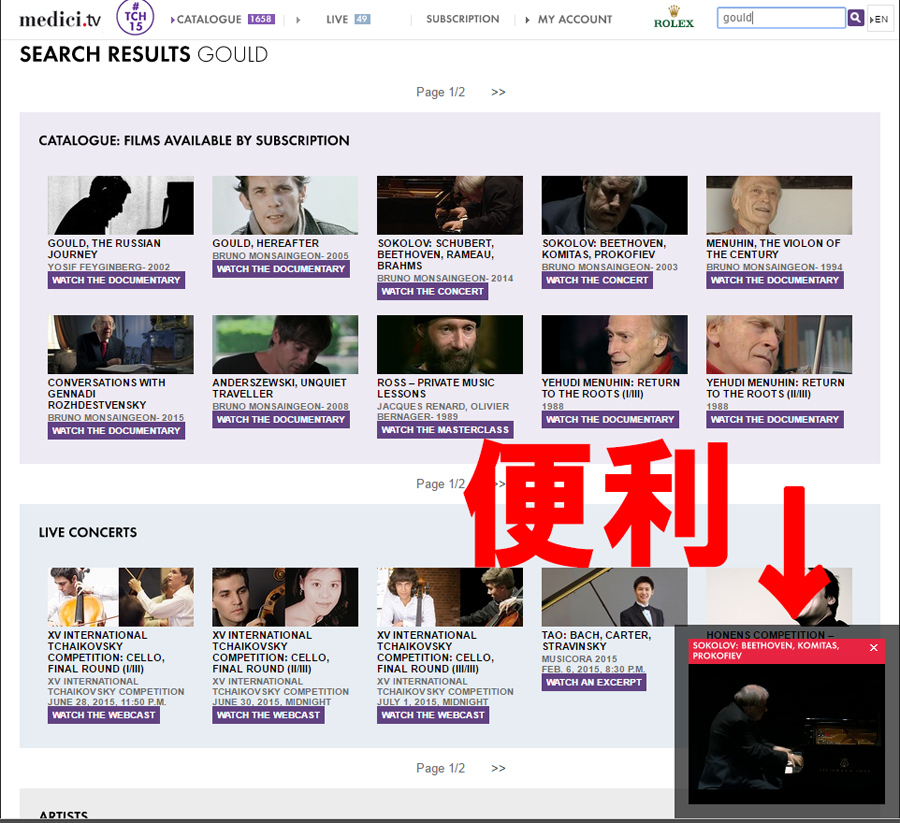Watch the concert Sokolov: Schubert, Beethoven

pos(432,292)
